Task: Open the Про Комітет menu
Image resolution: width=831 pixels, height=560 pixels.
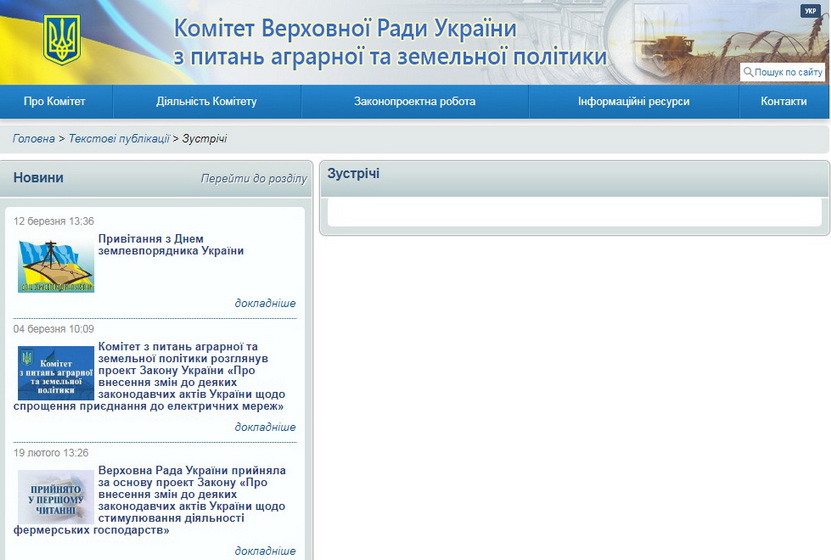Action: point(54,101)
